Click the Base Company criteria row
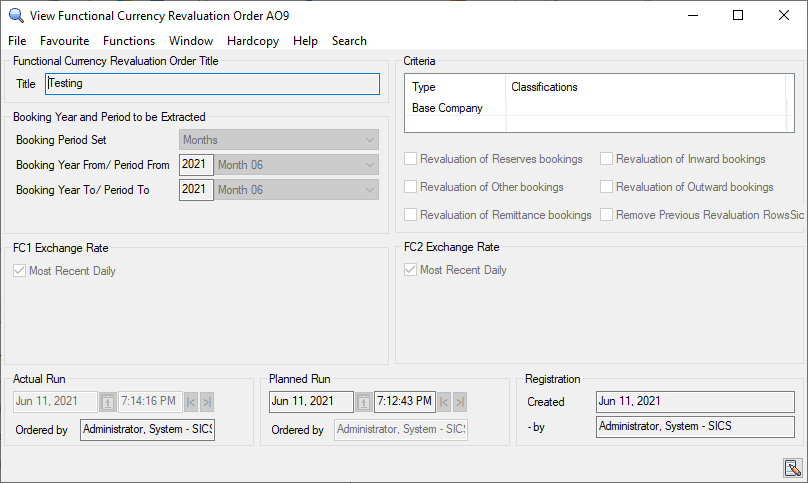The height and width of the screenshot is (483, 808). coord(447,108)
